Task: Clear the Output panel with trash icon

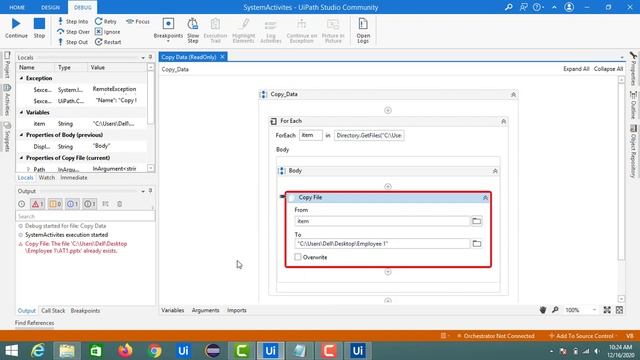Action: [120, 204]
